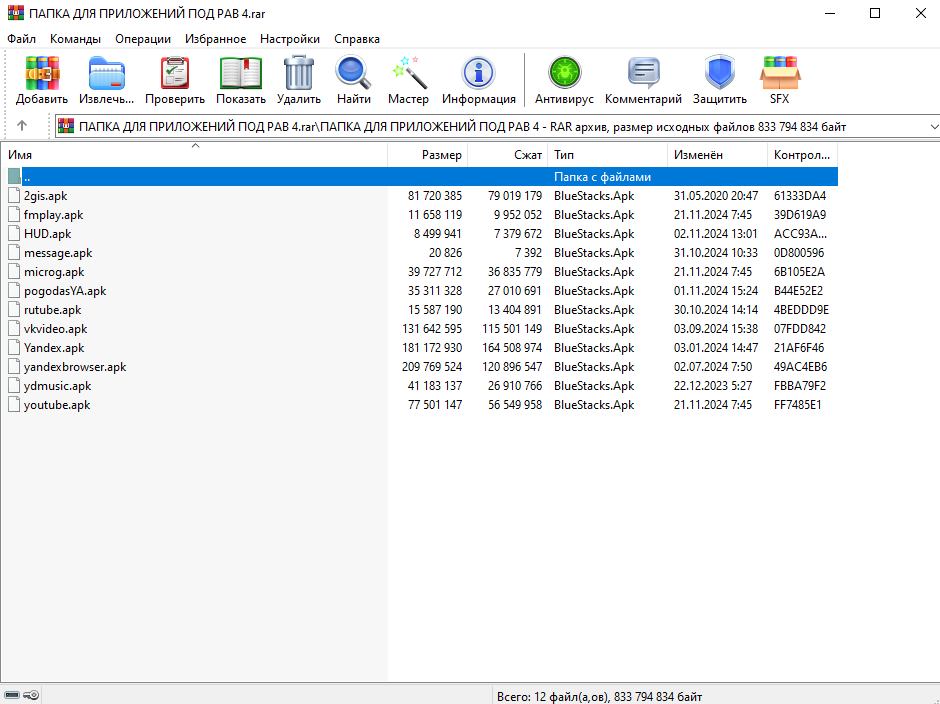Click the Защитить shield icon
Screen dimensions: 940x704
point(719,73)
